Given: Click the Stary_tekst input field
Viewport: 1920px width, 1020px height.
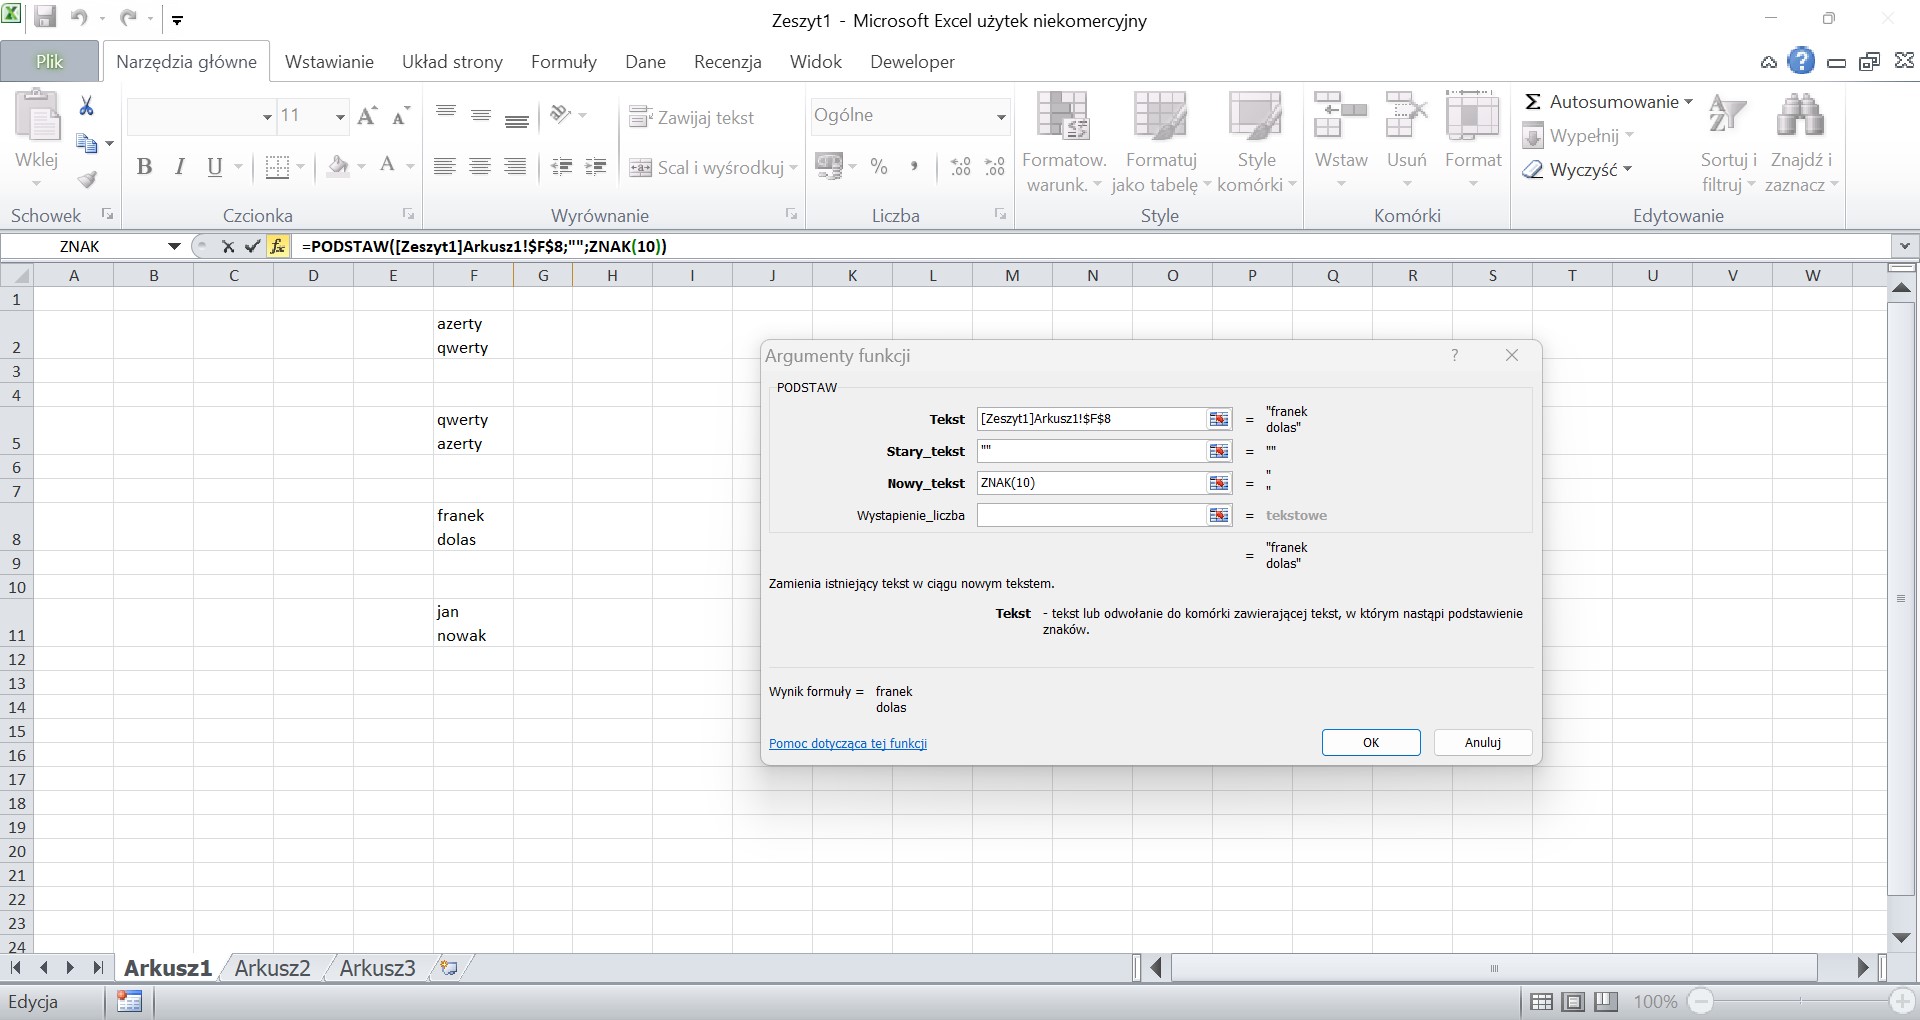Looking at the screenshot, I should (1091, 451).
